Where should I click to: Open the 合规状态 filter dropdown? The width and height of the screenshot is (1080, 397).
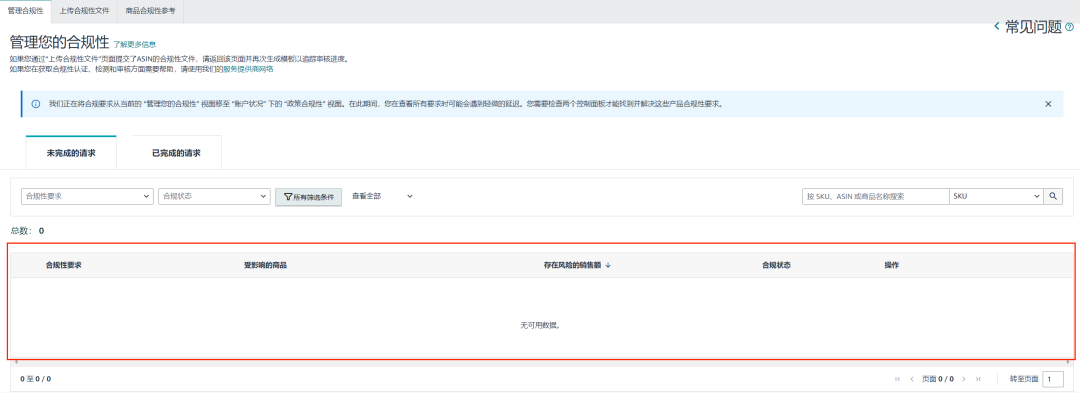(214, 196)
